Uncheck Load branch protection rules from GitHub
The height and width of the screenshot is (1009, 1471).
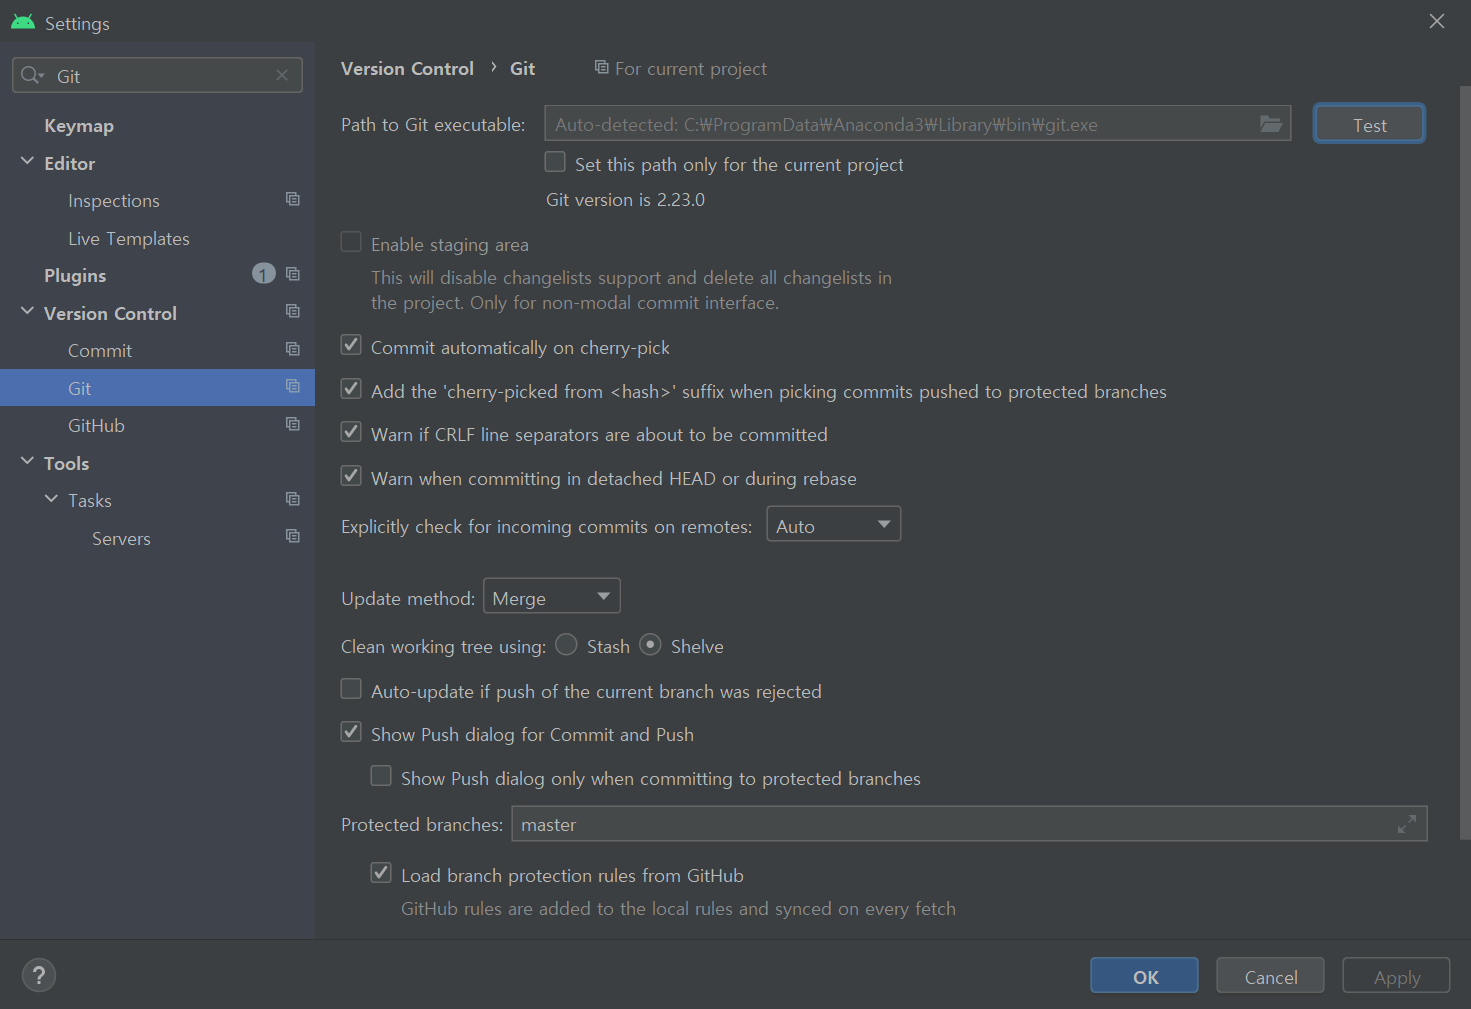(x=381, y=873)
